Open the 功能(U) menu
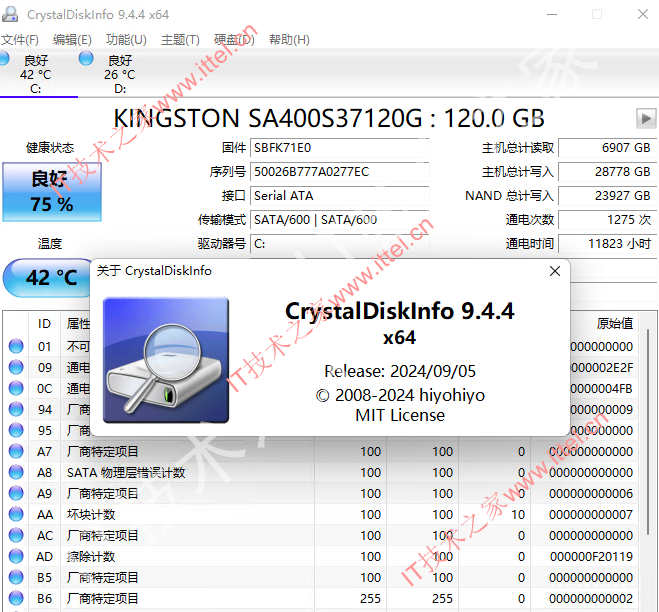Image resolution: width=659 pixels, height=612 pixels. point(126,40)
